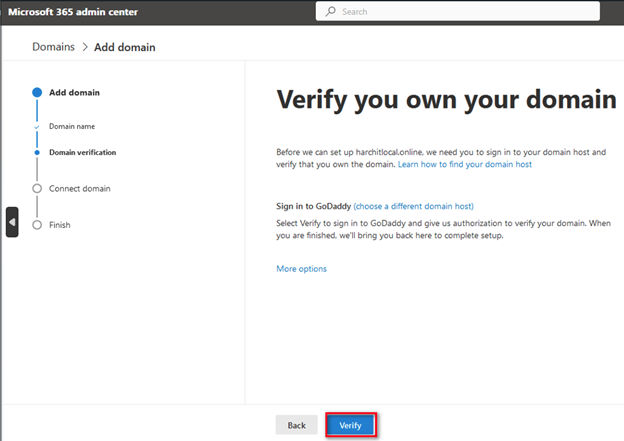The width and height of the screenshot is (624, 441).
Task: Expand the collapsed left side panel arrow
Action: pos(12,221)
